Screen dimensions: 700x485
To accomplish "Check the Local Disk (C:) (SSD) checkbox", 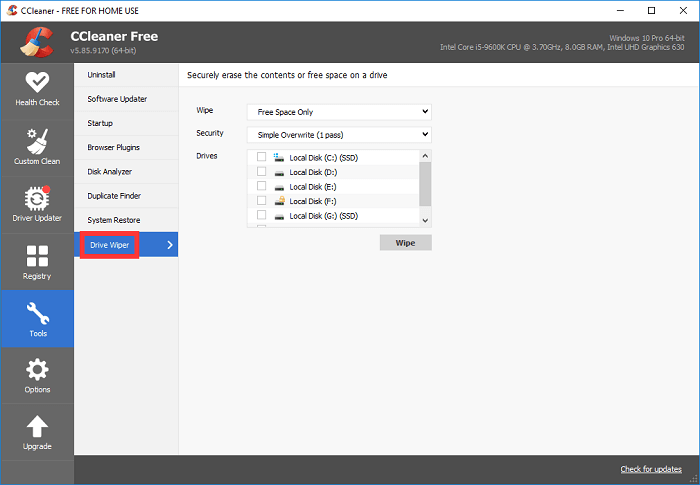I will (x=262, y=157).
